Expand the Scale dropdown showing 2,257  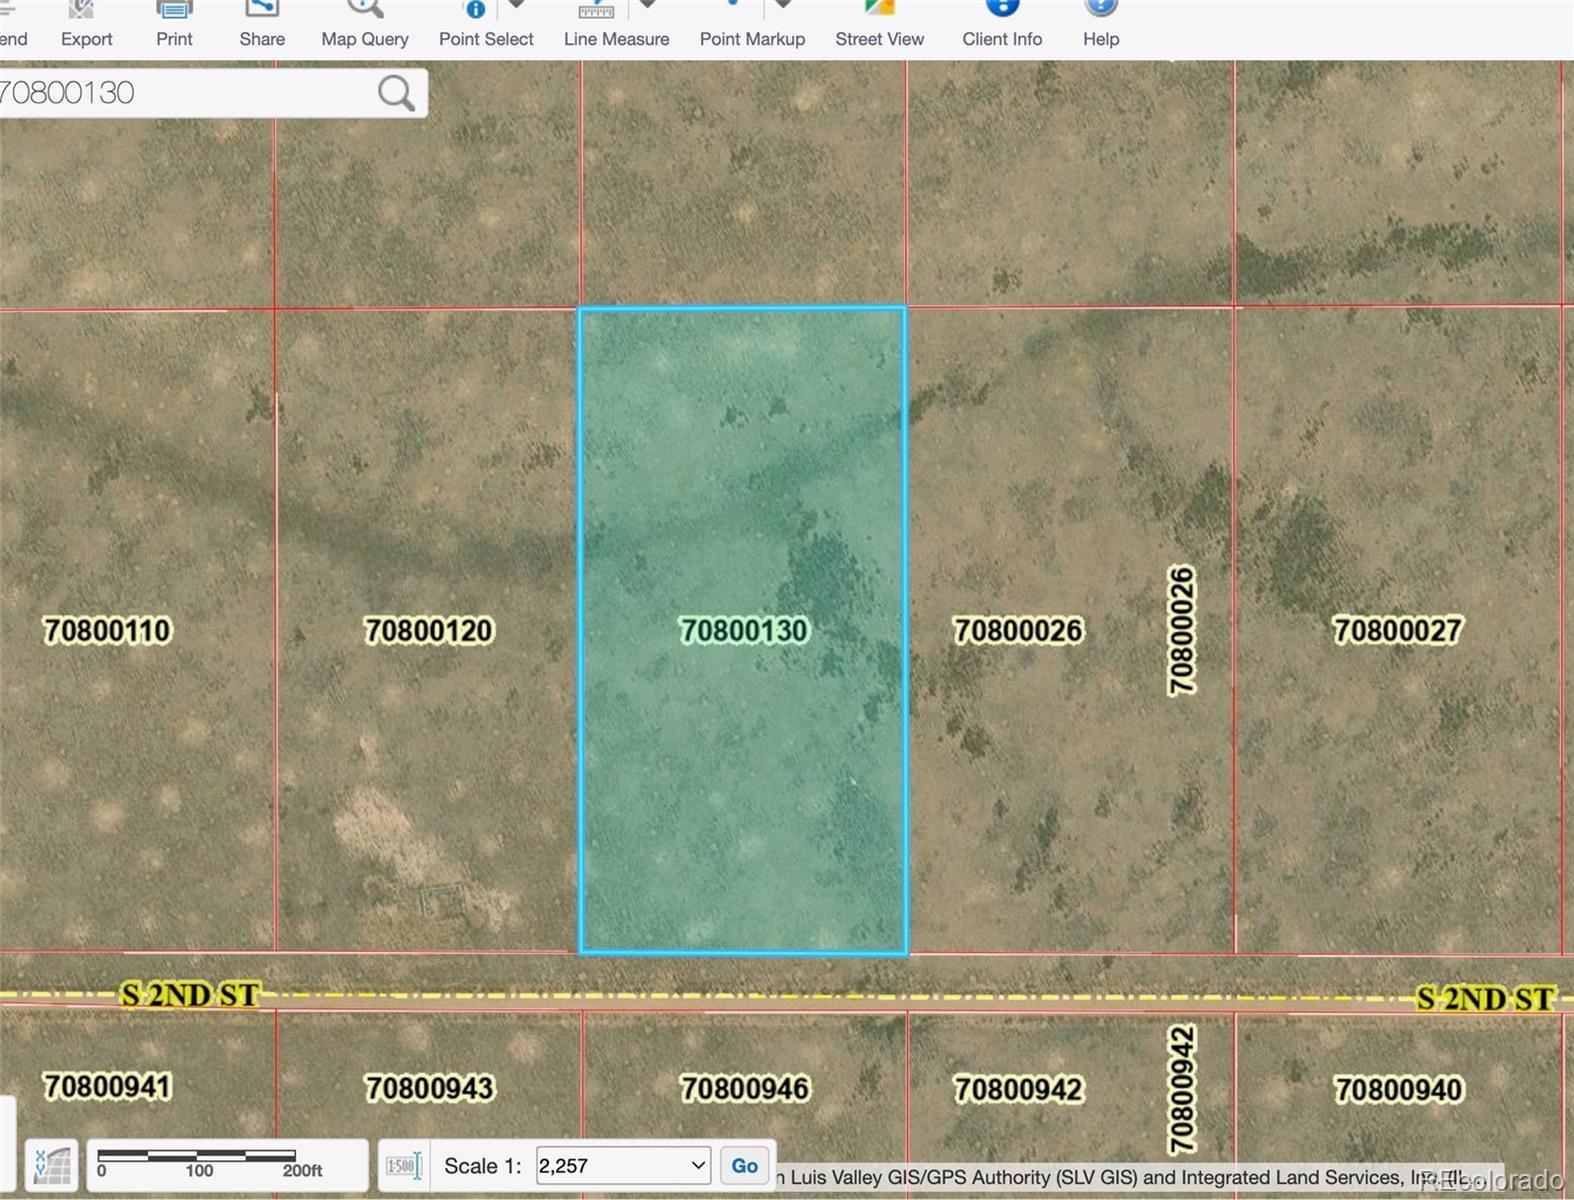click(x=623, y=1166)
